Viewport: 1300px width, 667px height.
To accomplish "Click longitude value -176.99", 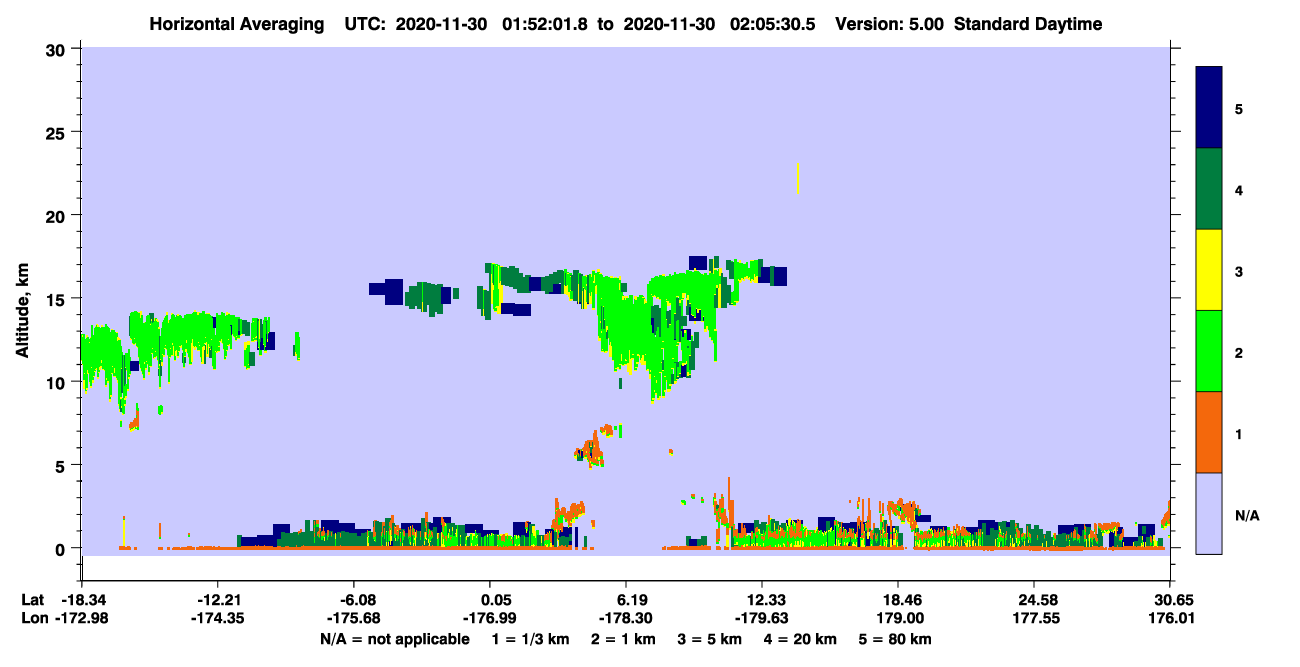I will 489,618.
